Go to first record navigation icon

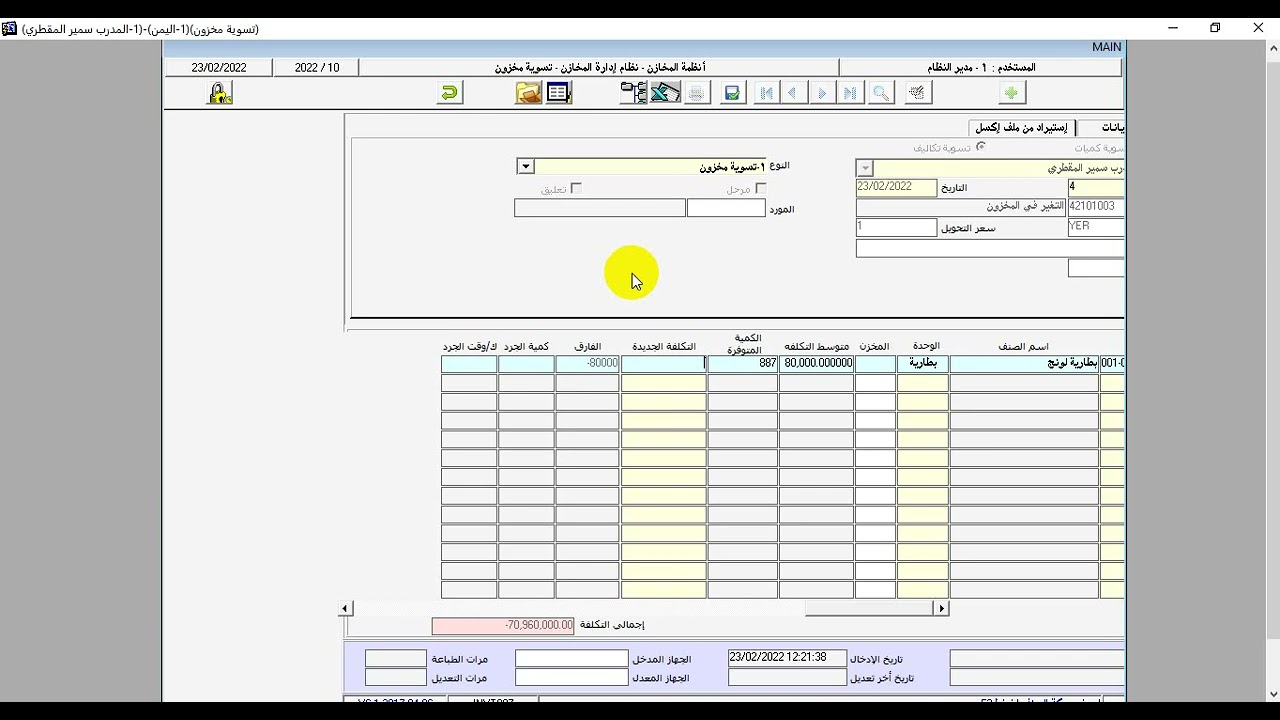[x=767, y=93]
